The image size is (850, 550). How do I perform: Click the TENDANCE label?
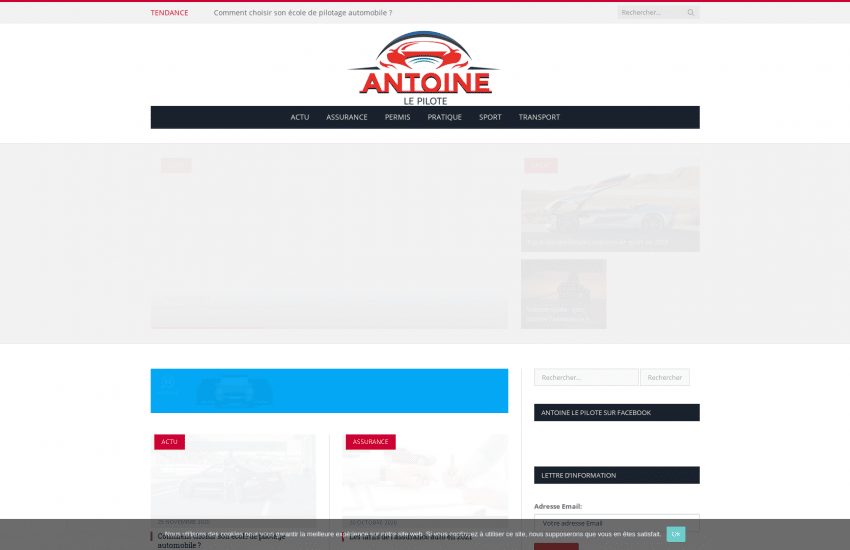point(169,12)
